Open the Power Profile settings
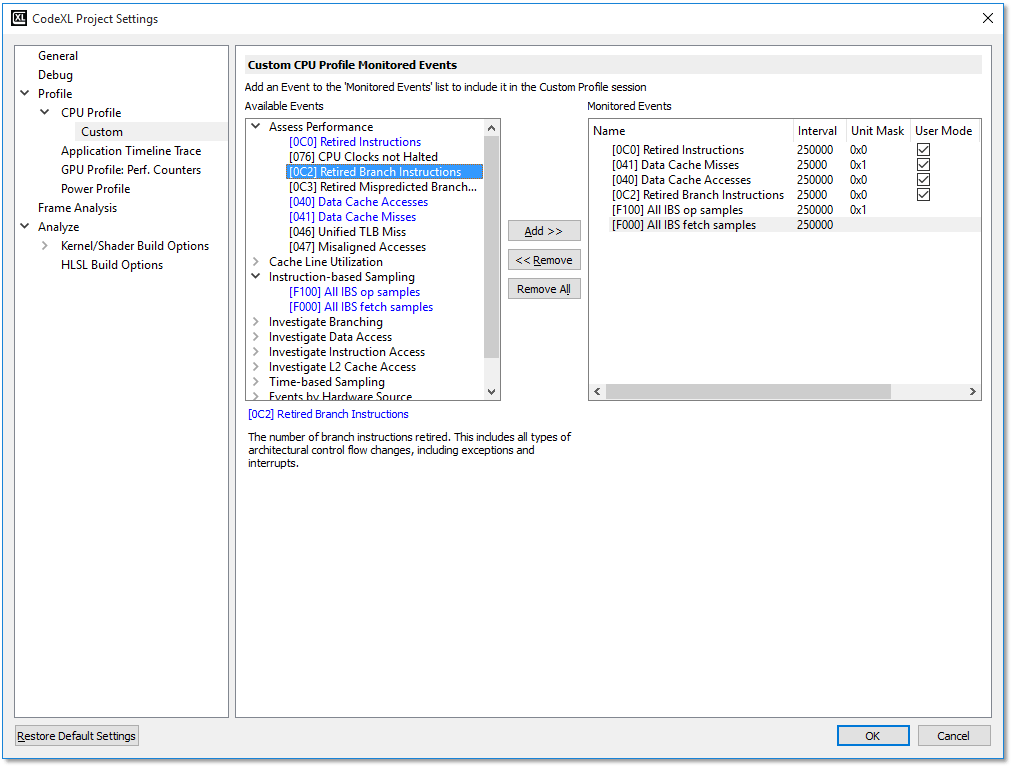The height and width of the screenshot is (768, 1013). click(96, 189)
